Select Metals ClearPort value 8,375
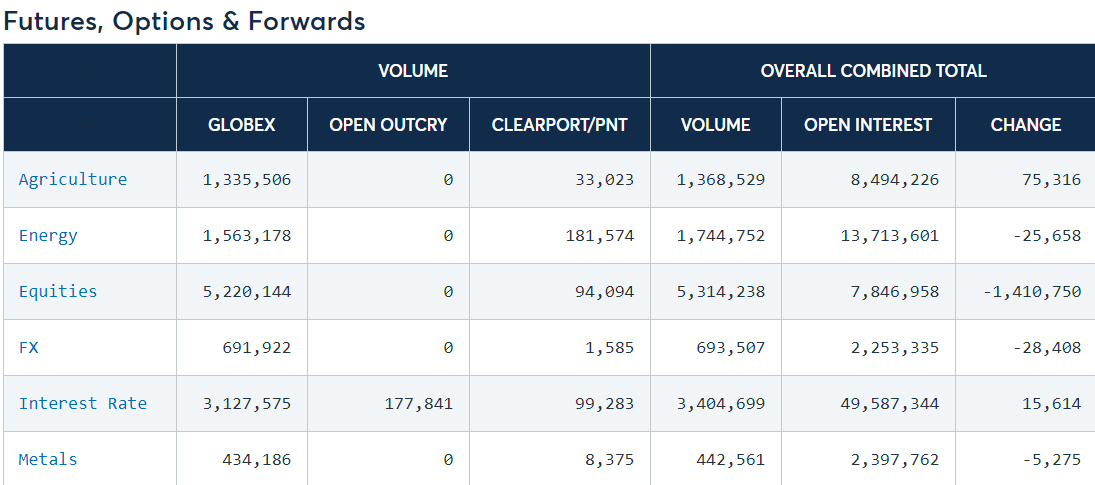Image resolution: width=1095 pixels, height=485 pixels. point(610,459)
